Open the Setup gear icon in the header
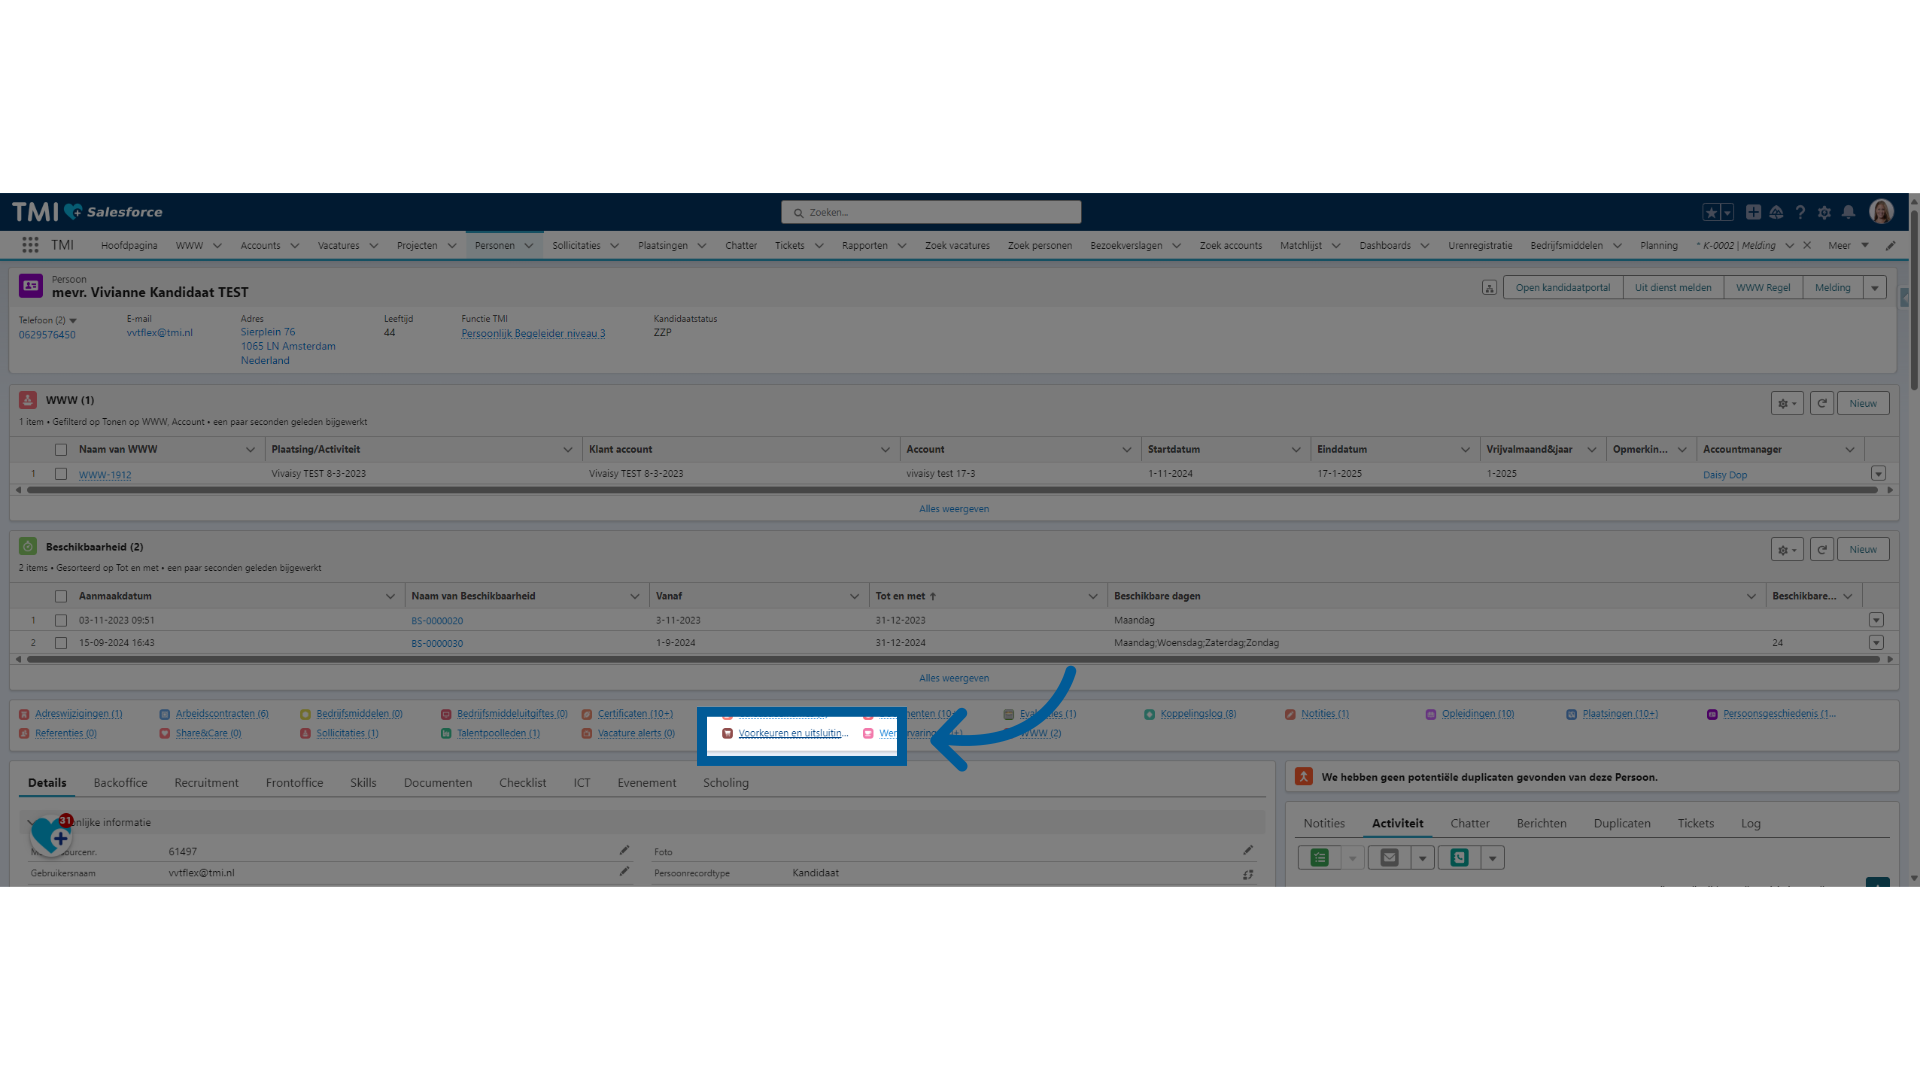Image resolution: width=1920 pixels, height=1080 pixels. point(1824,212)
